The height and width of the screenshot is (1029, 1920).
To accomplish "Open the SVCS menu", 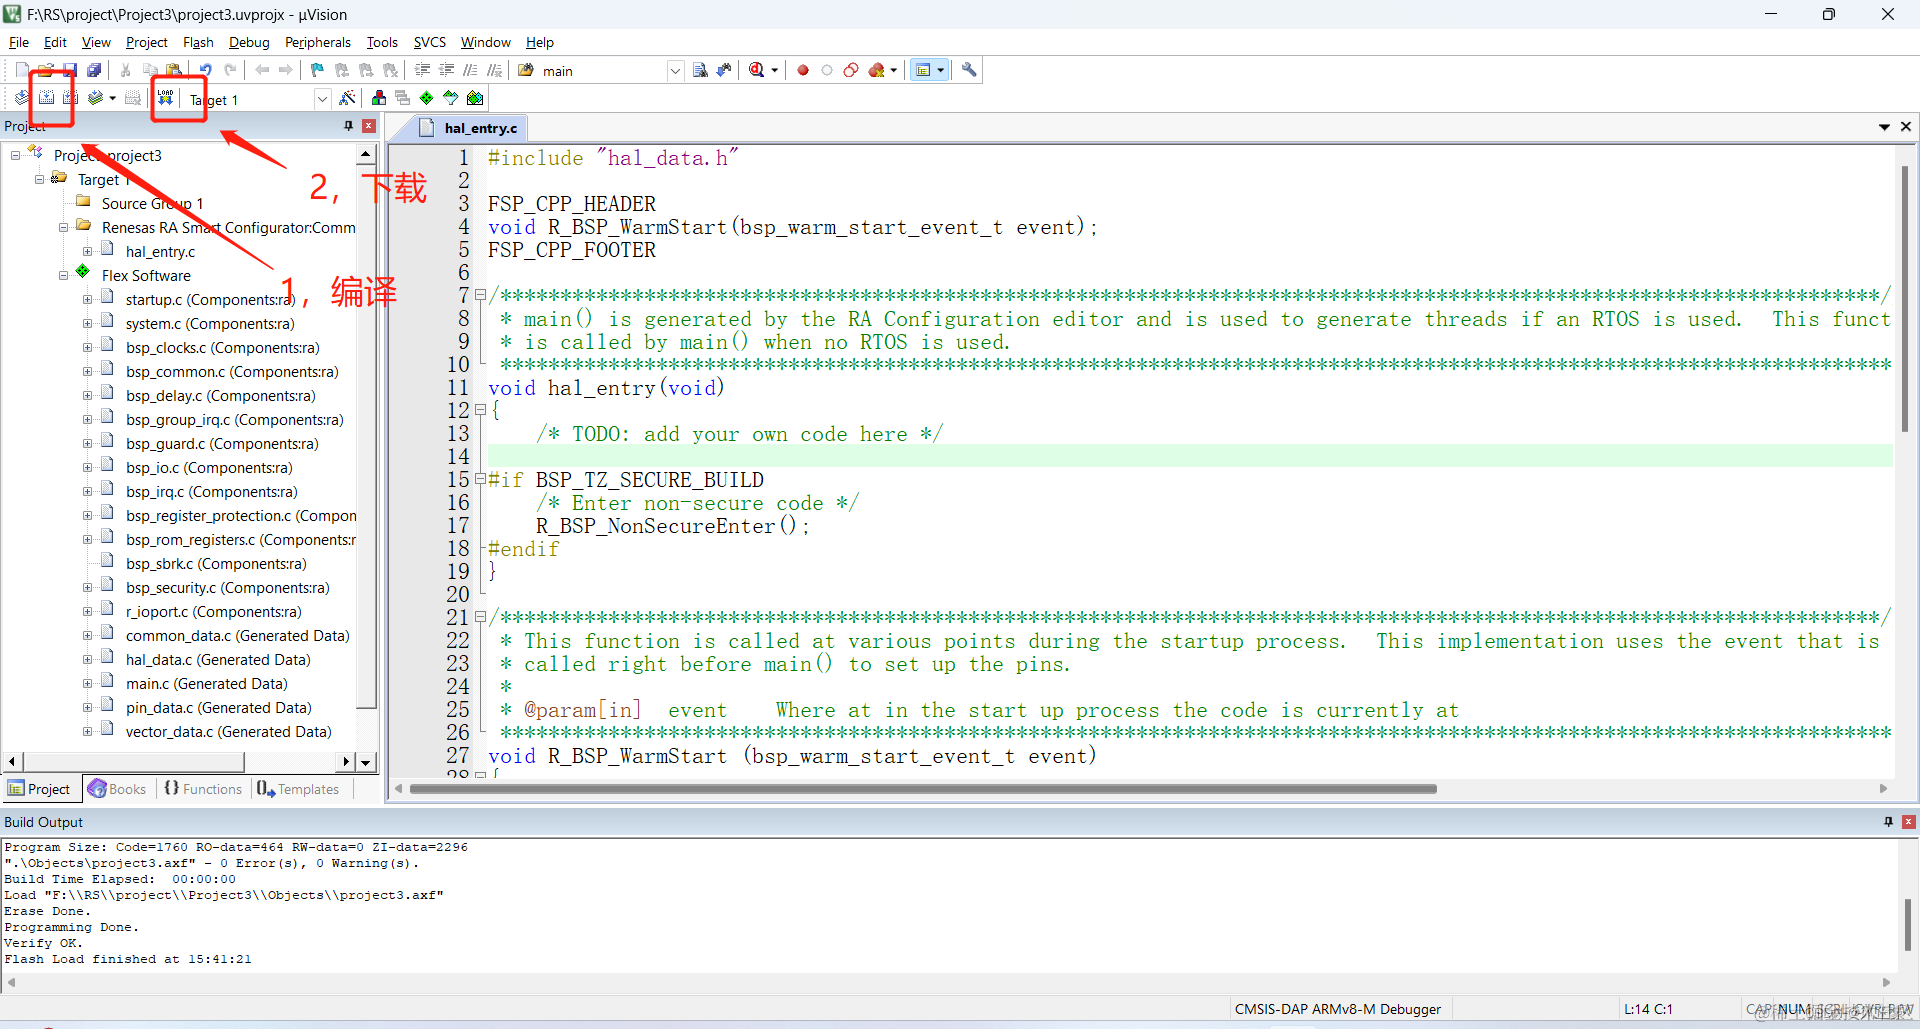I will click(x=429, y=42).
